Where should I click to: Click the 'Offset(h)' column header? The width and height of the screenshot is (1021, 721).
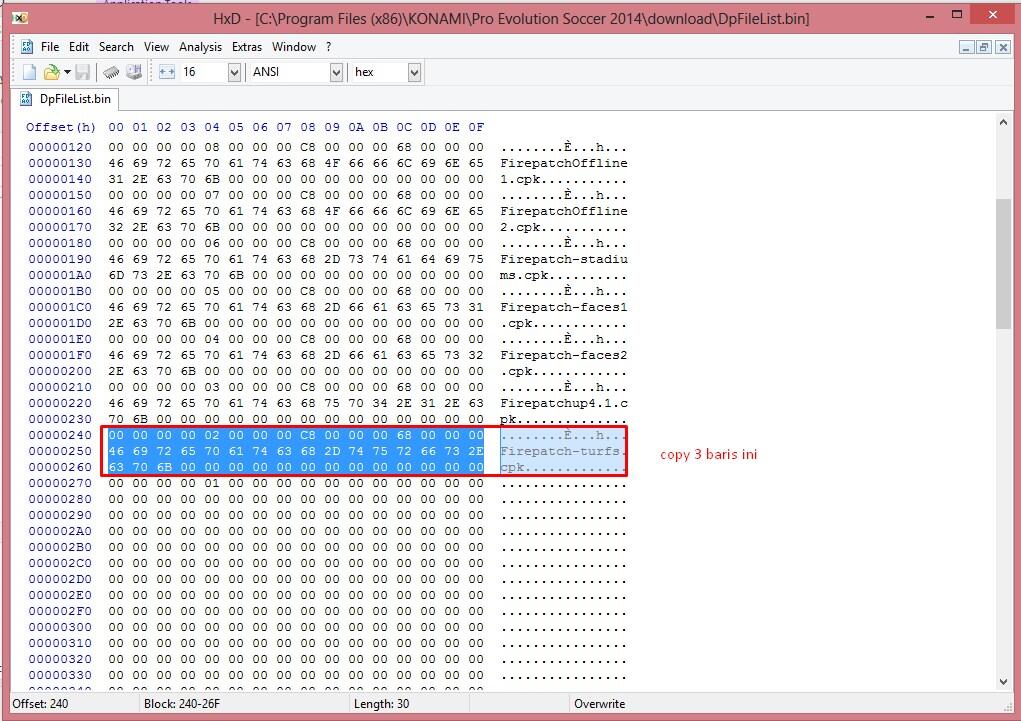click(61, 127)
